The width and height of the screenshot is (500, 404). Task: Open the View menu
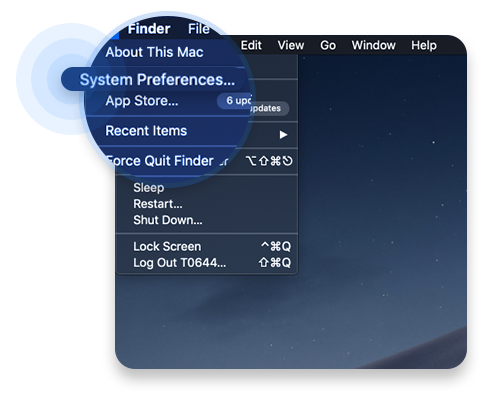[291, 45]
